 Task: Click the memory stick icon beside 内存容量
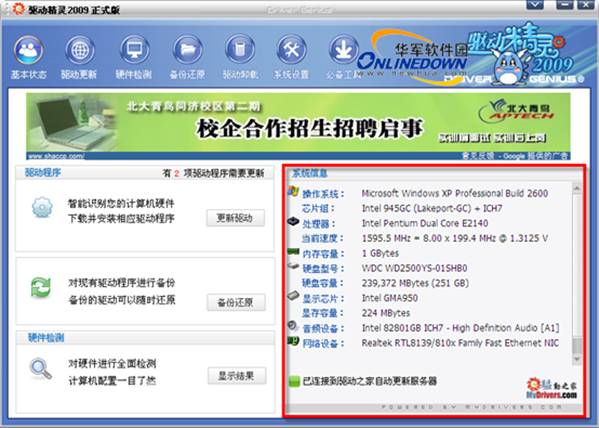pos(293,251)
